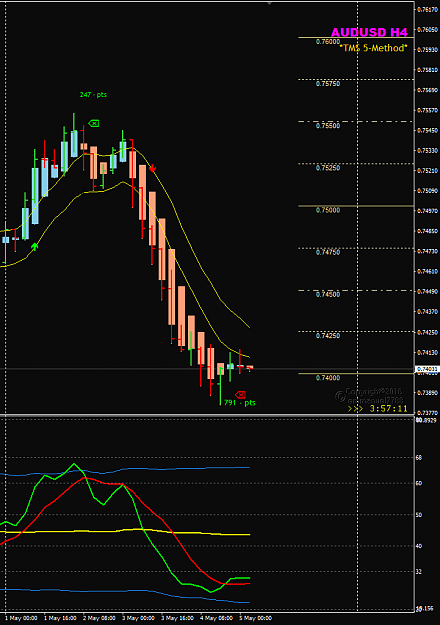Click 0.74490 on the price axis
This screenshot has width=440, height=625.
(428, 292)
